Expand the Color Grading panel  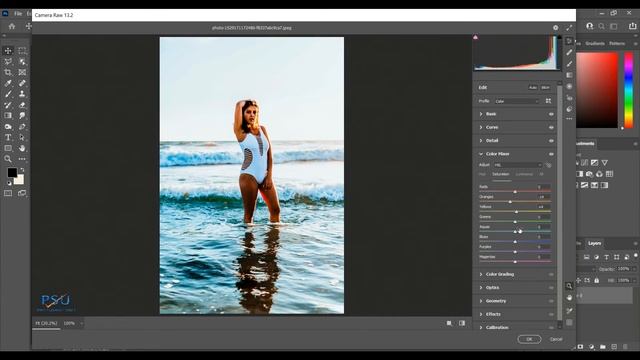tap(481, 274)
